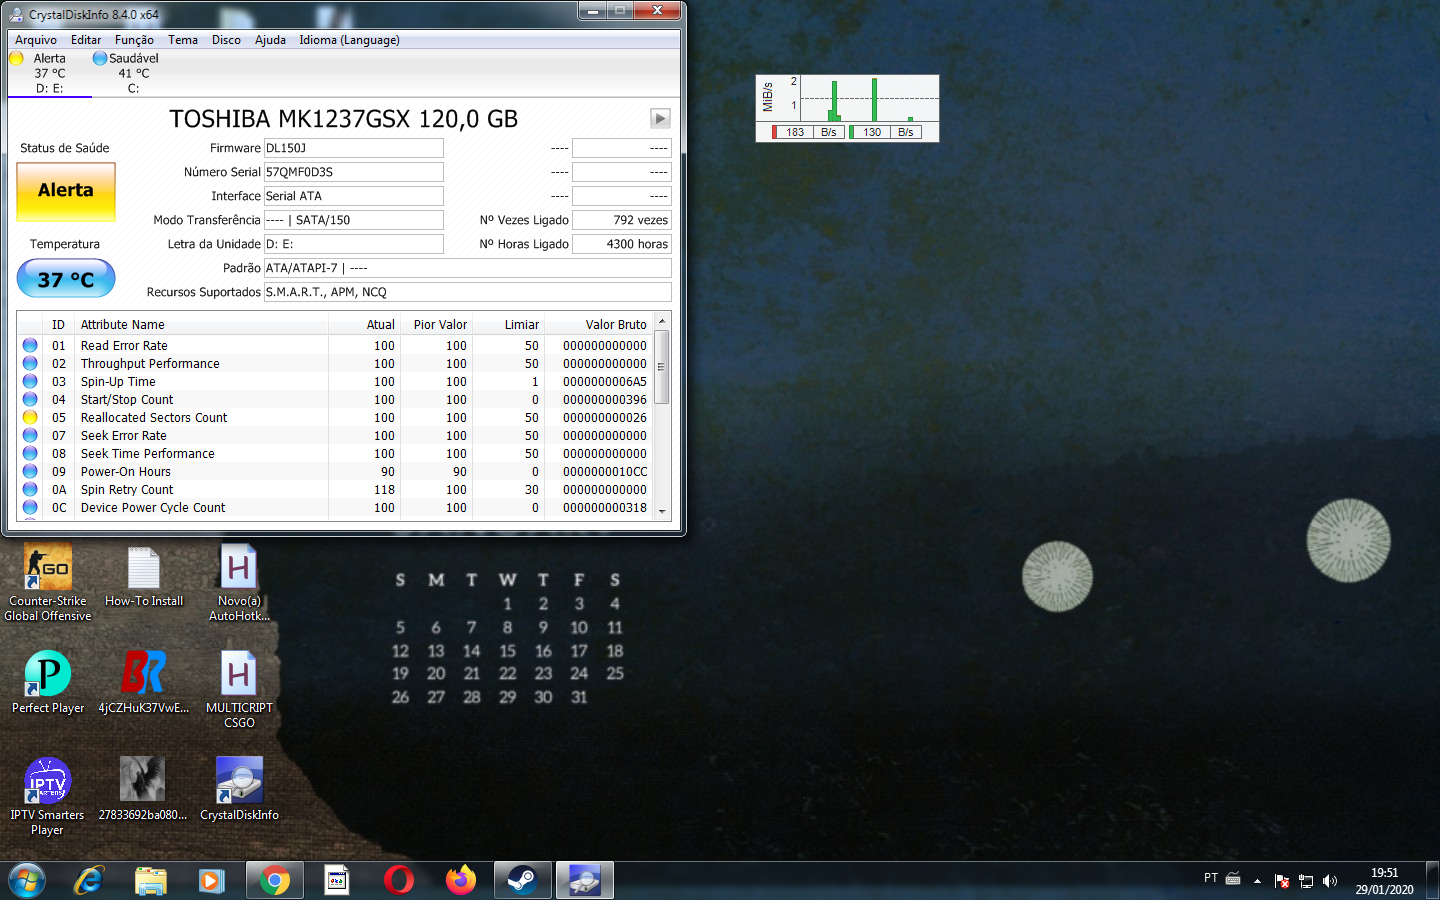Viewport: 1440px width, 900px height.
Task: Click the 4300 horas power-on hours field
Action: point(622,244)
